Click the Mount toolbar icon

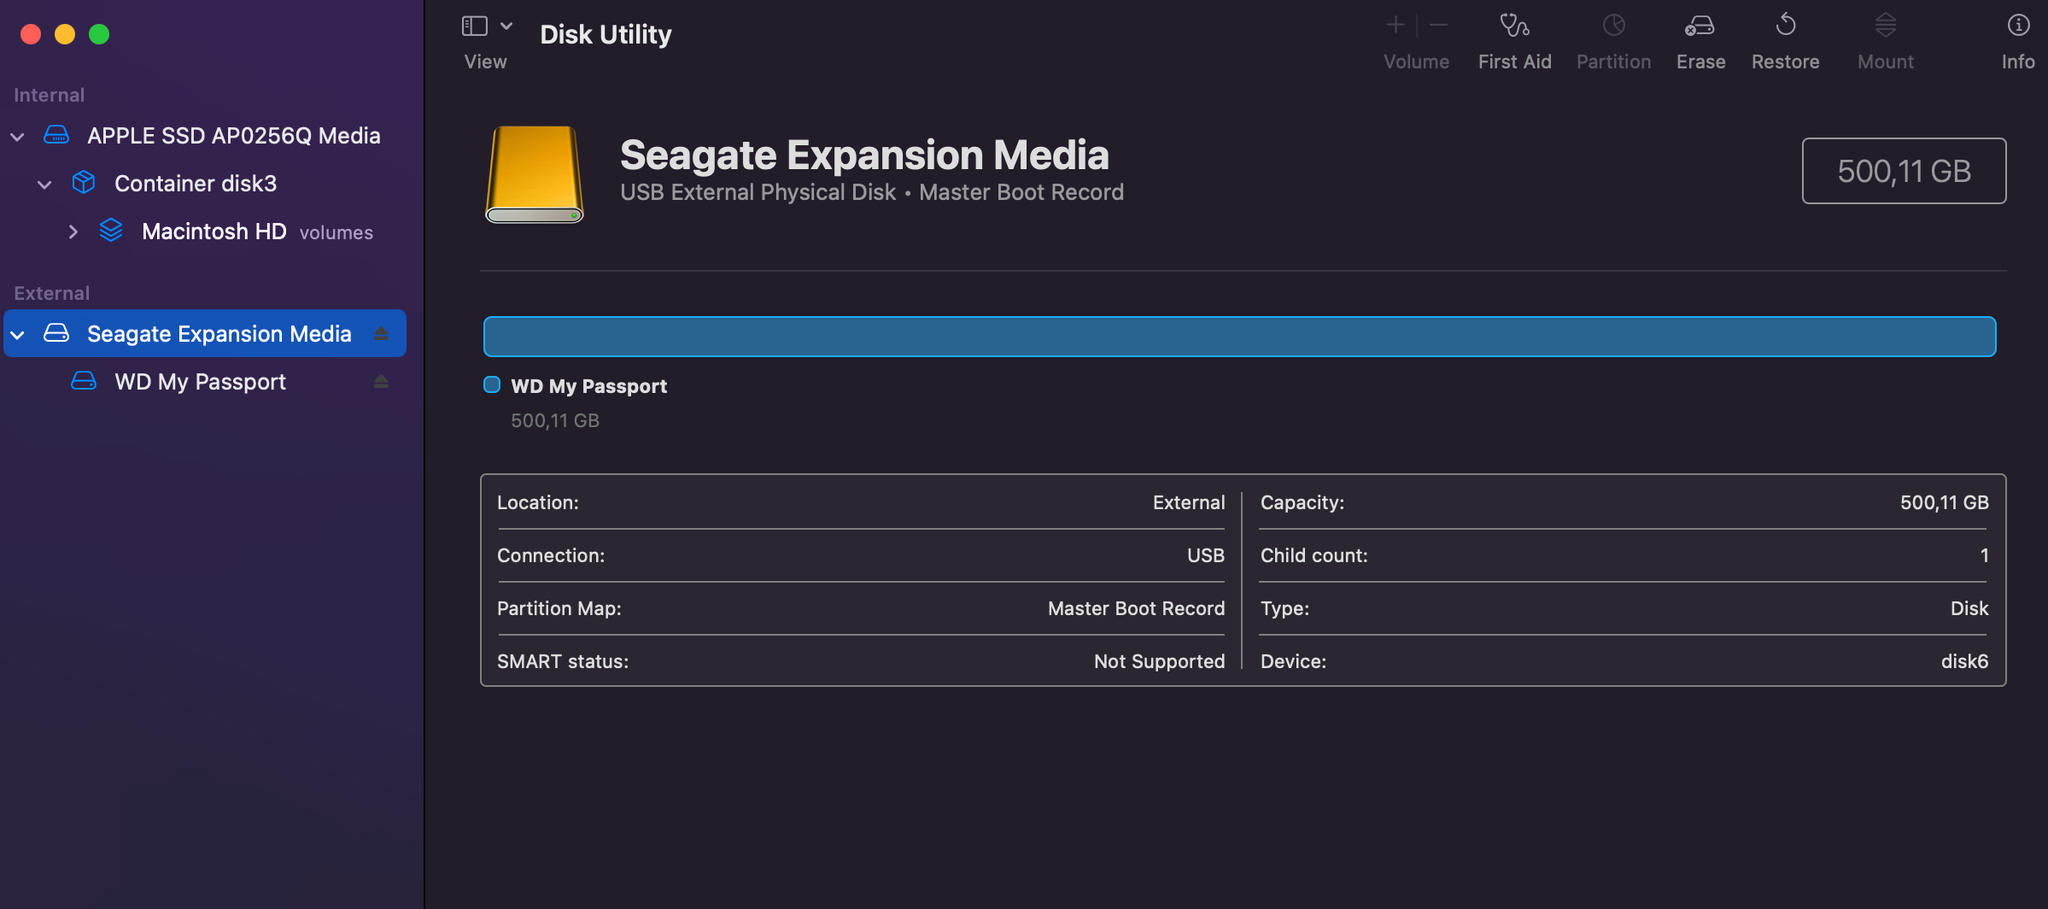click(x=1886, y=25)
